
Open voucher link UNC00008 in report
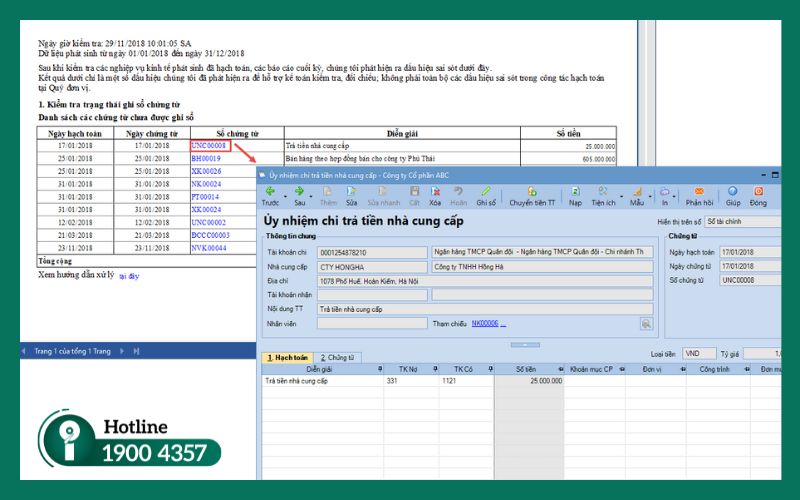pyautogui.click(x=209, y=146)
